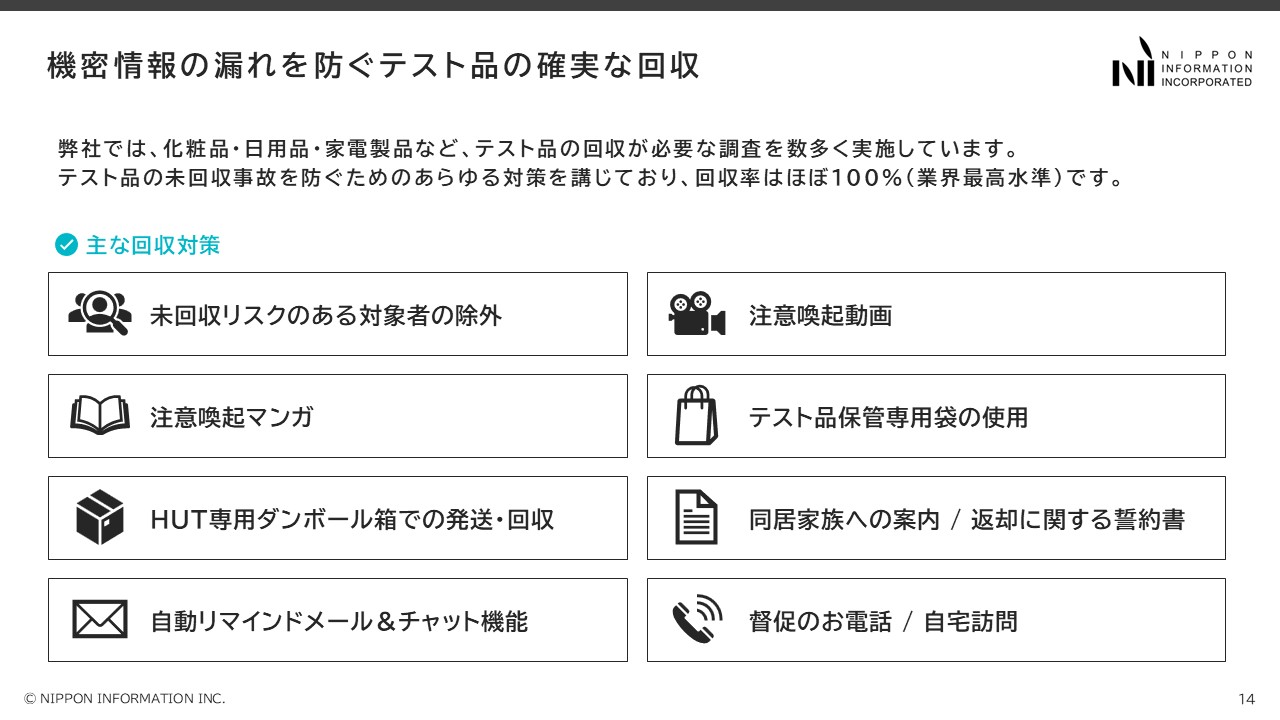This screenshot has height=720, width=1280.
Task: Click the 同居家族への案内 / 返却に関する誓約書 text
Action: [966, 520]
